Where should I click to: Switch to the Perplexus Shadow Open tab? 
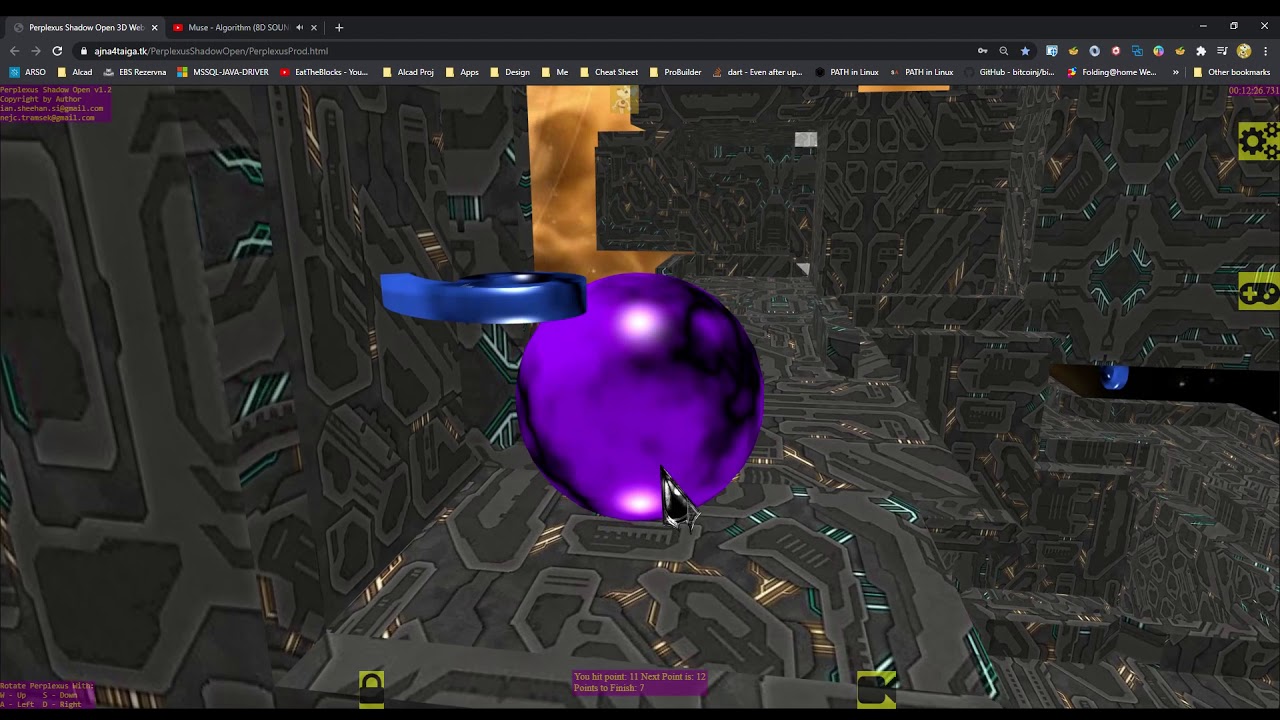84,27
